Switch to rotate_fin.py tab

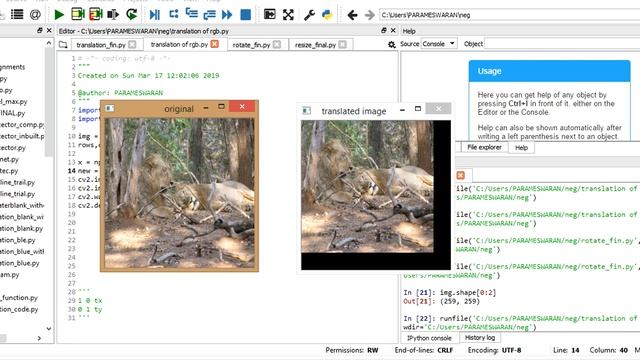(x=251, y=45)
